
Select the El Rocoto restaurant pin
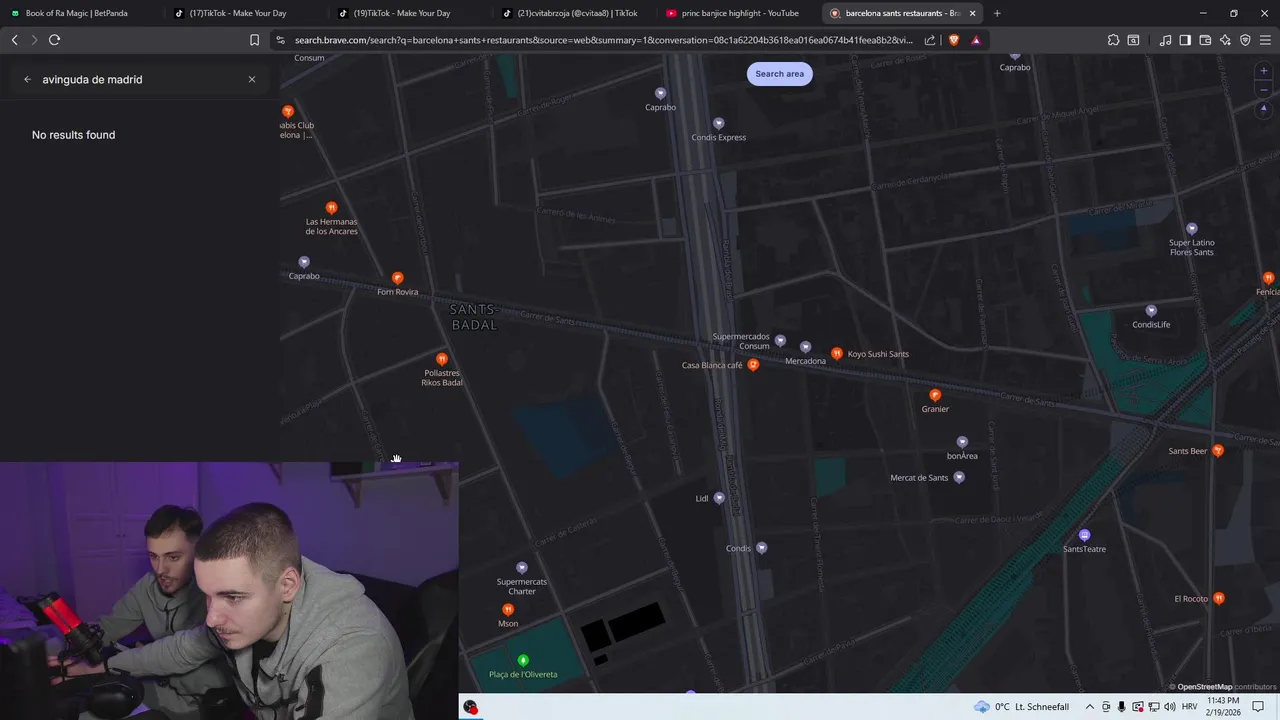click(x=1218, y=599)
